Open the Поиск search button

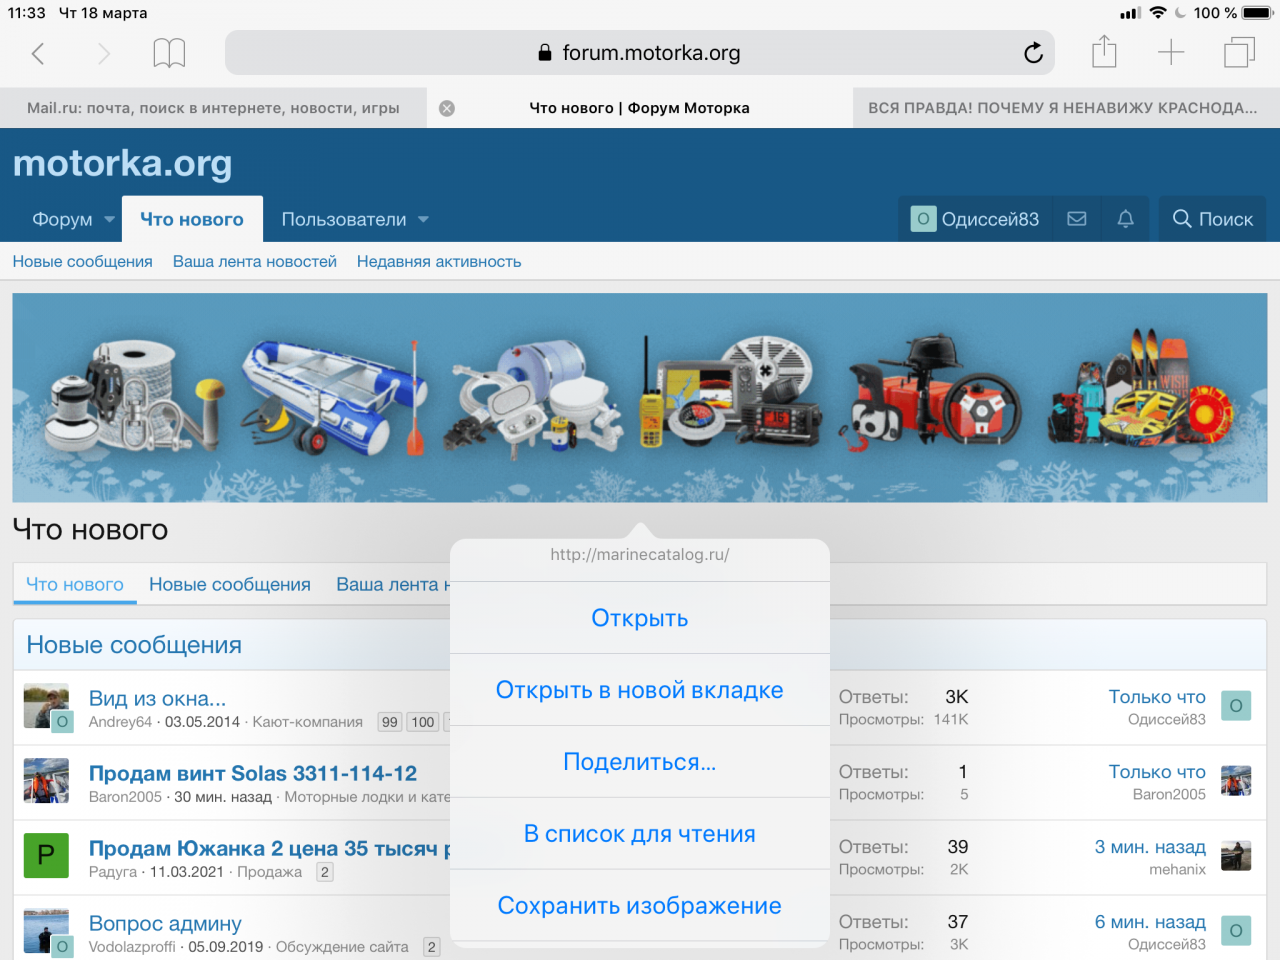click(x=1212, y=219)
